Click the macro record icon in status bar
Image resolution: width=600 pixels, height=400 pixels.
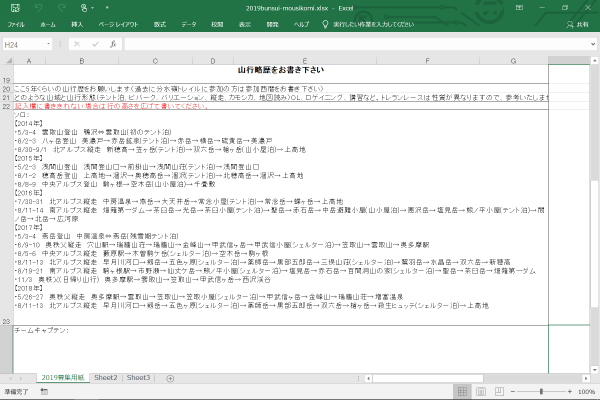pos(44,392)
